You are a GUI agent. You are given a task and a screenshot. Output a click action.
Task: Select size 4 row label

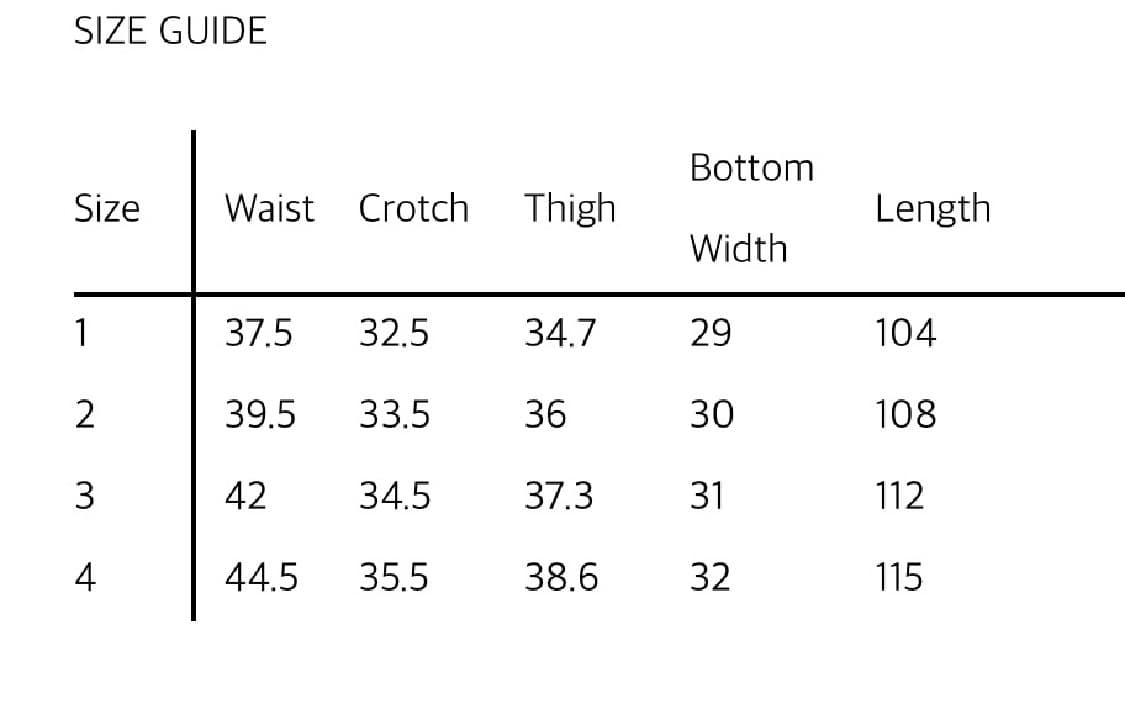pyautogui.click(x=85, y=577)
